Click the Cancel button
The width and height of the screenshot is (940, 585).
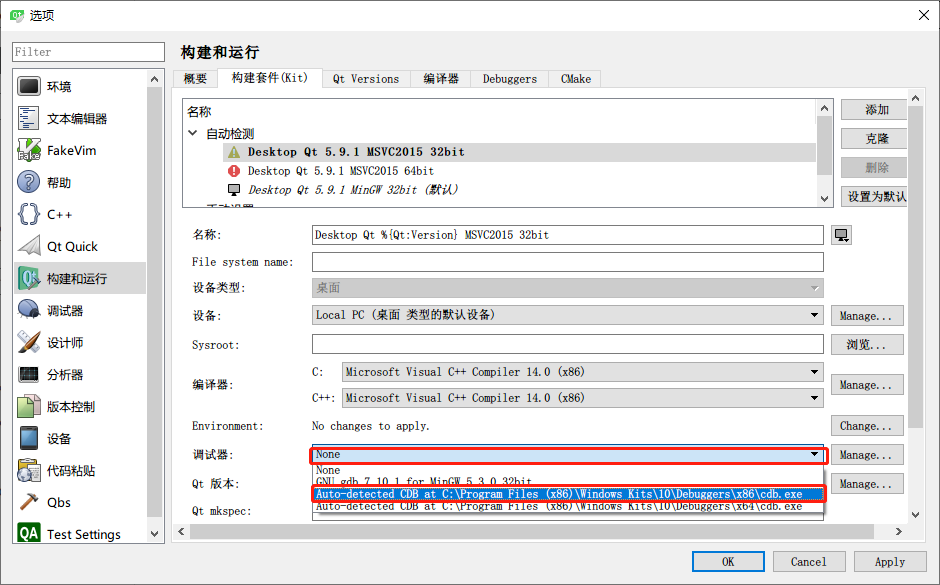click(809, 562)
